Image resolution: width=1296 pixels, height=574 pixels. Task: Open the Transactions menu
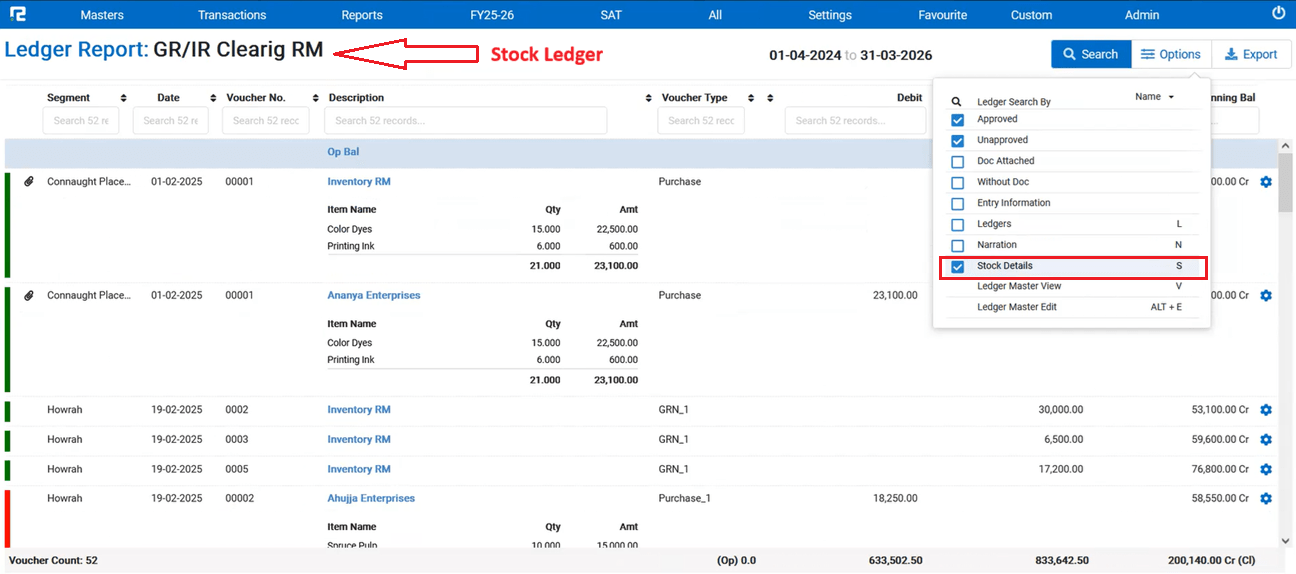[232, 15]
